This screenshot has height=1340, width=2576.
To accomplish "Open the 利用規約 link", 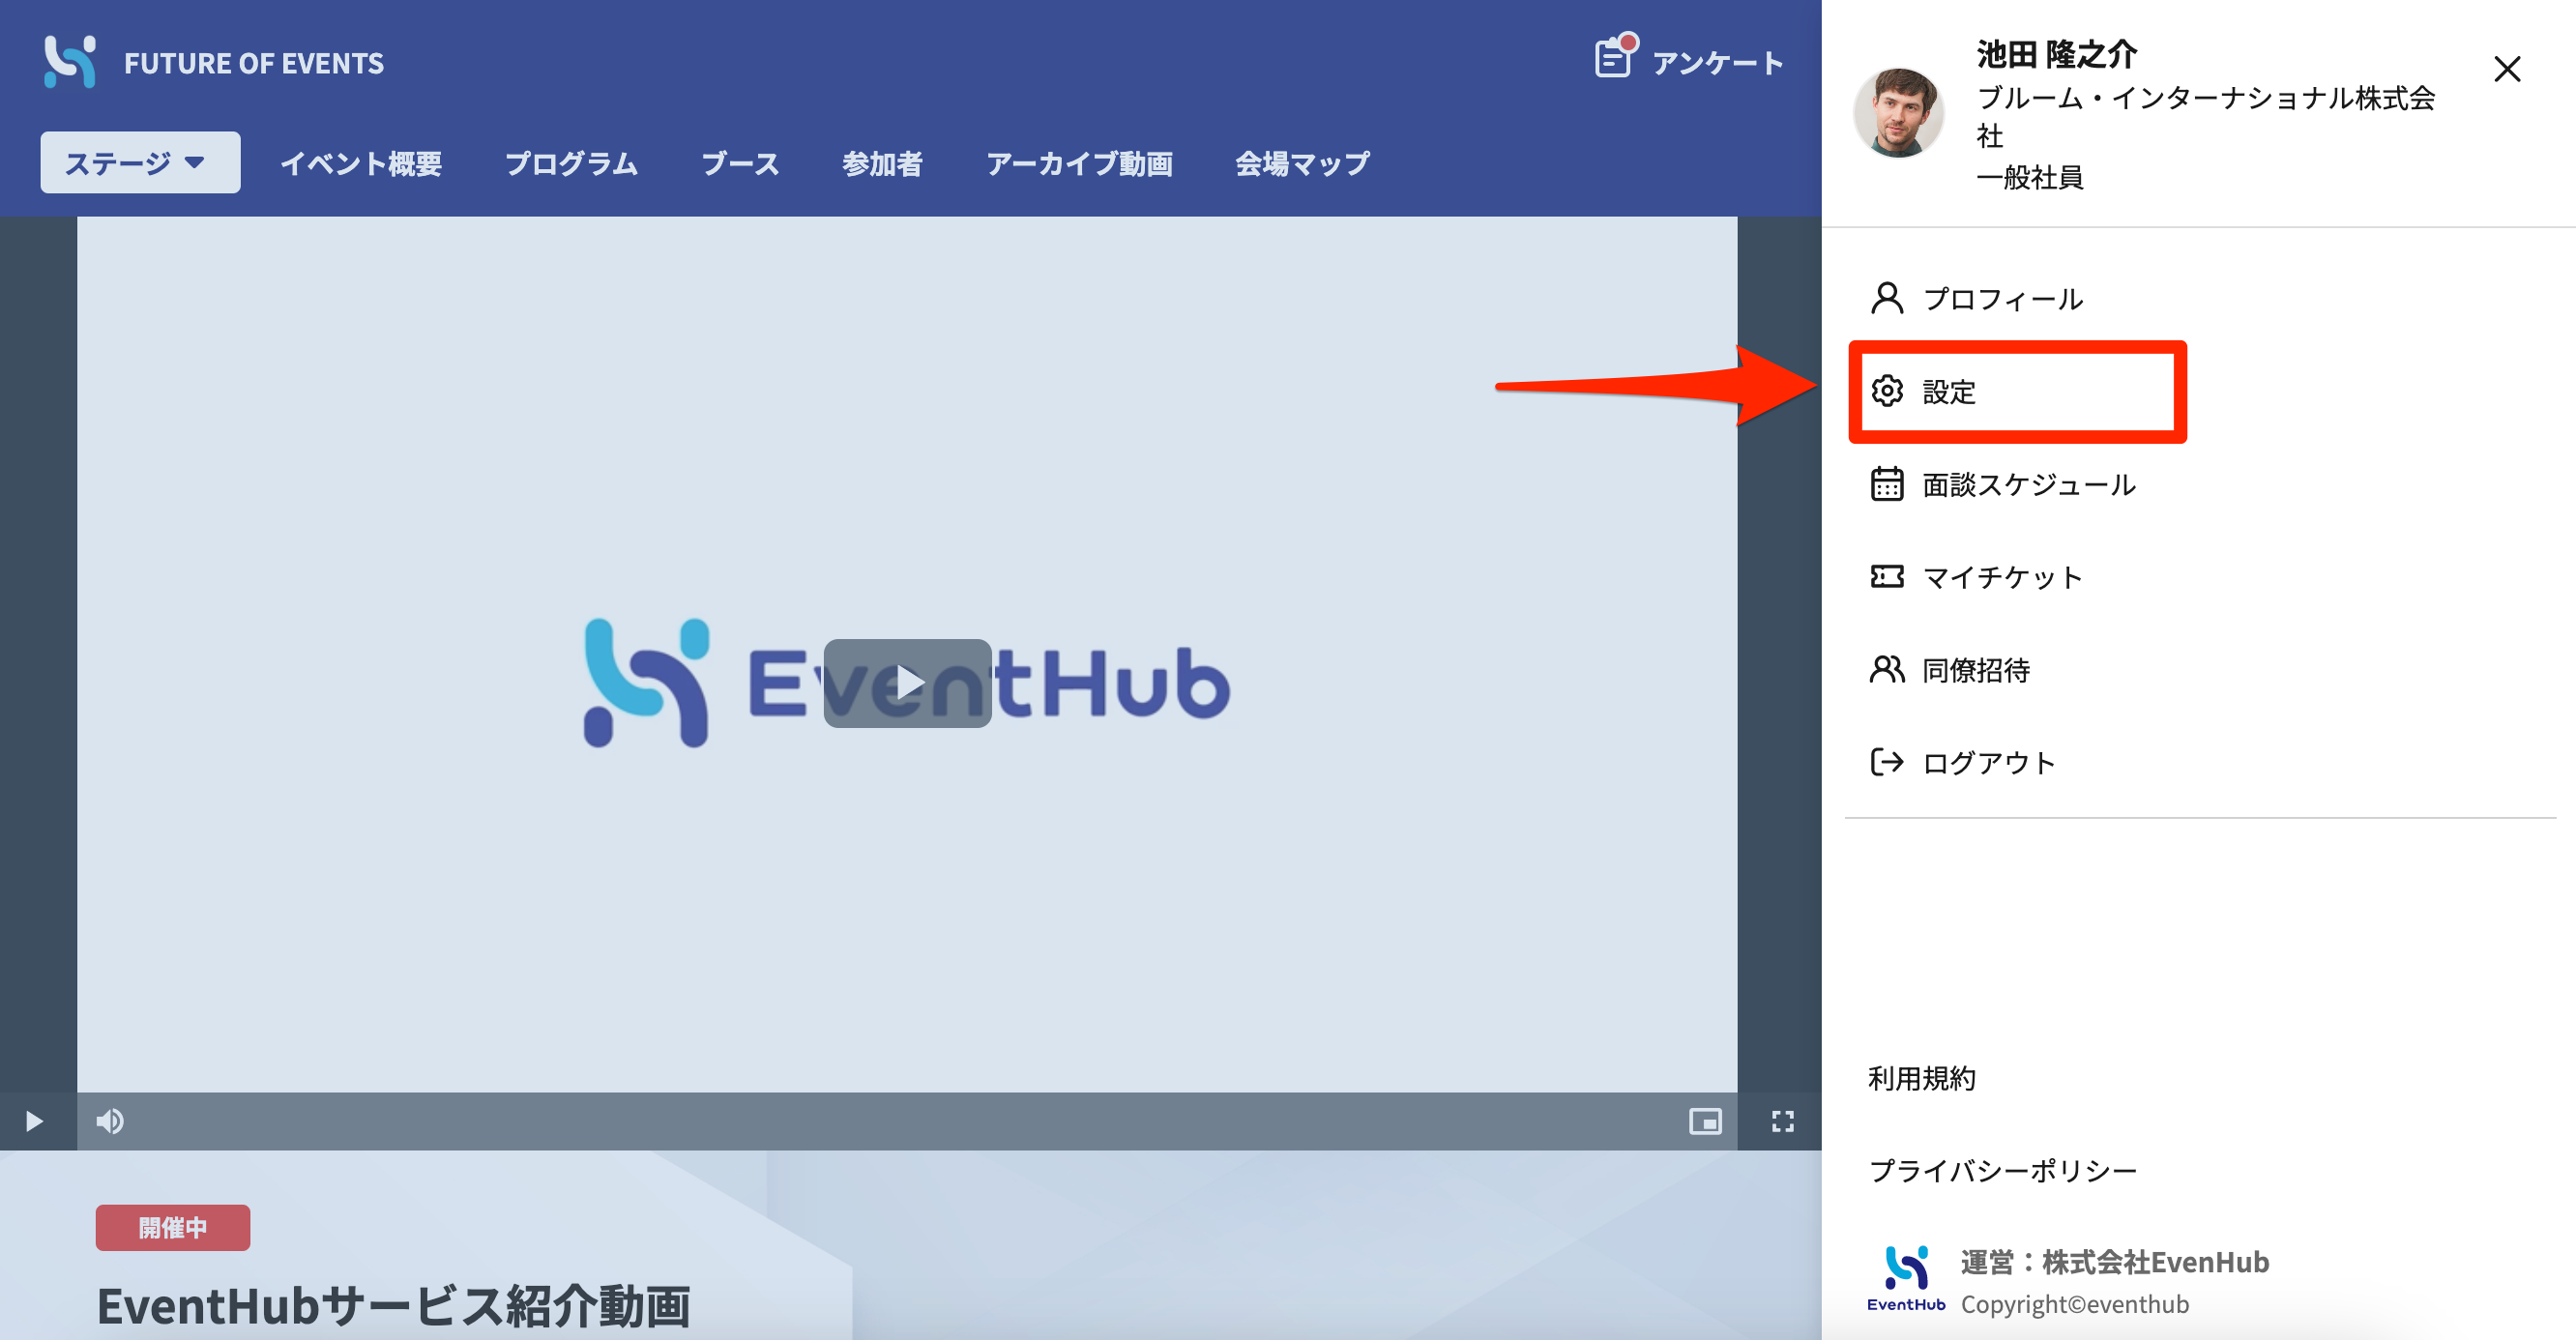I will click(x=1921, y=1078).
